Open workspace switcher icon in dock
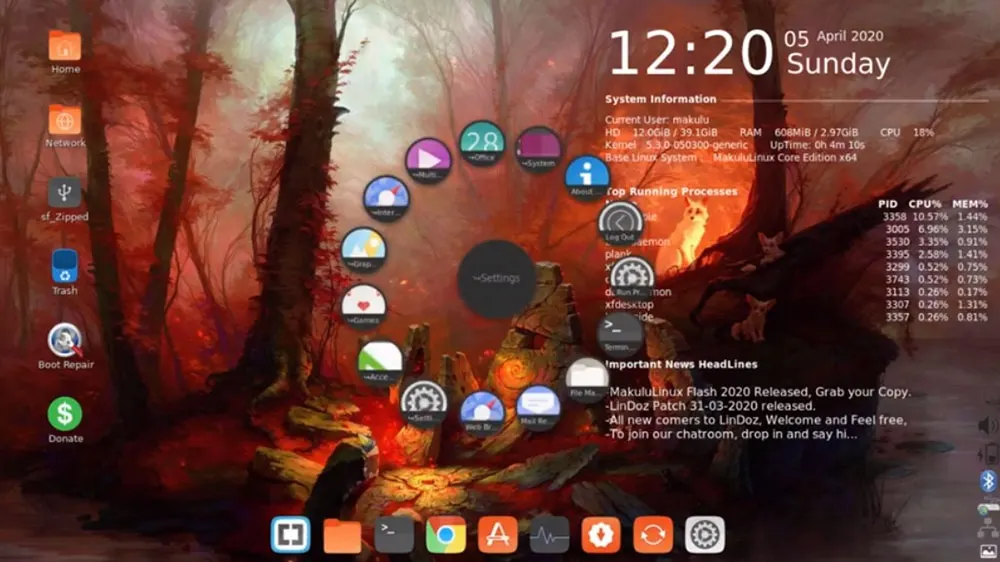1000x562 pixels. click(290, 535)
